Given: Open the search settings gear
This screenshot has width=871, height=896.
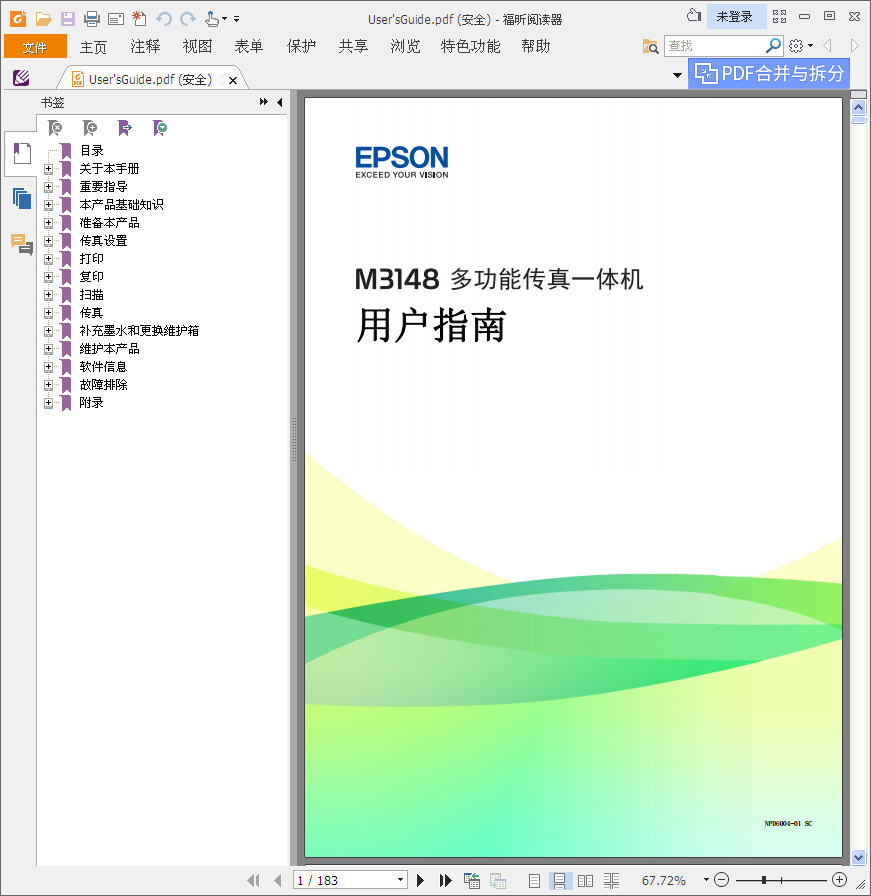Looking at the screenshot, I should 796,46.
